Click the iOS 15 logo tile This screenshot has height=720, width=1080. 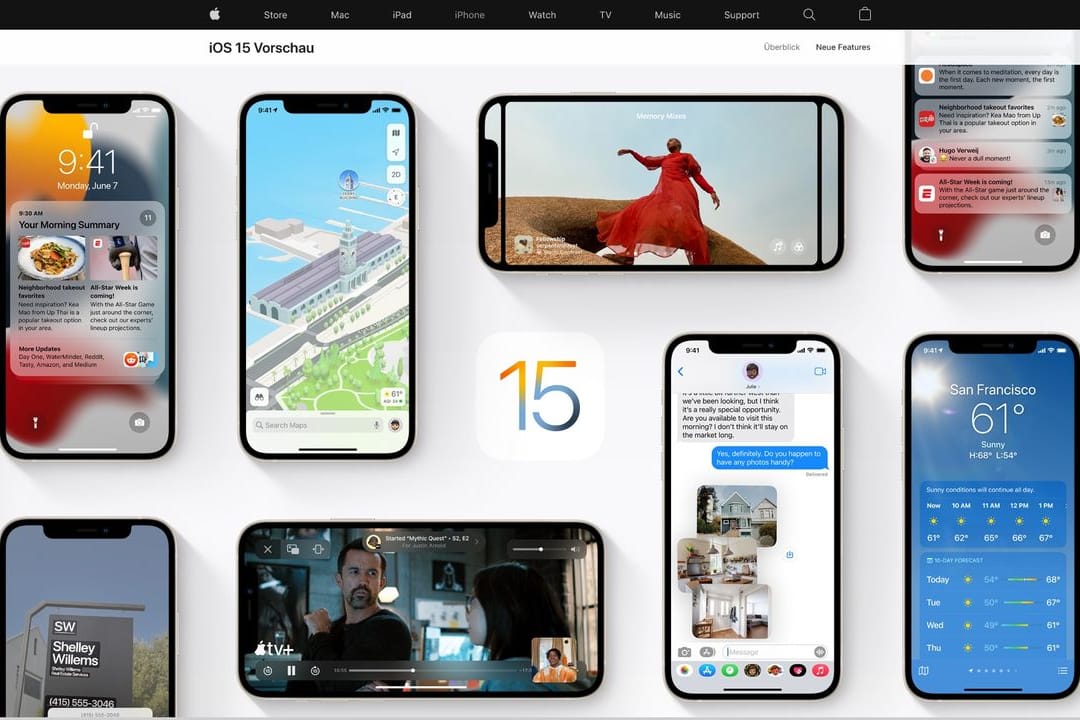(541, 396)
